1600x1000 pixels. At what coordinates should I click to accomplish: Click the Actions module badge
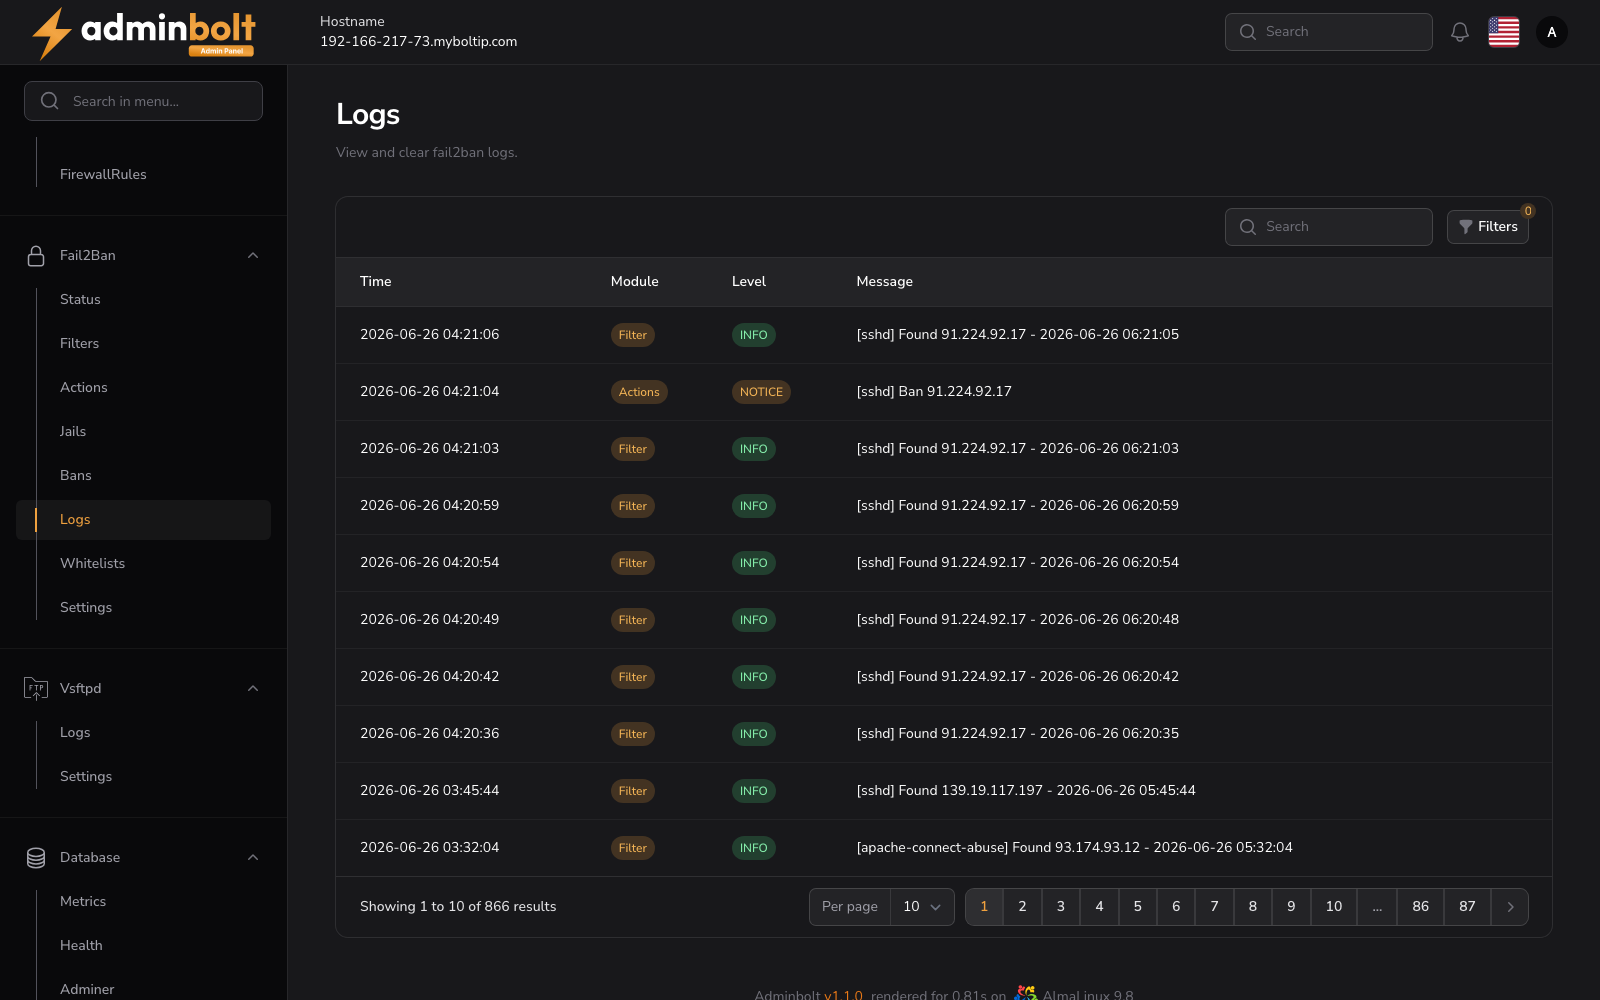click(639, 392)
